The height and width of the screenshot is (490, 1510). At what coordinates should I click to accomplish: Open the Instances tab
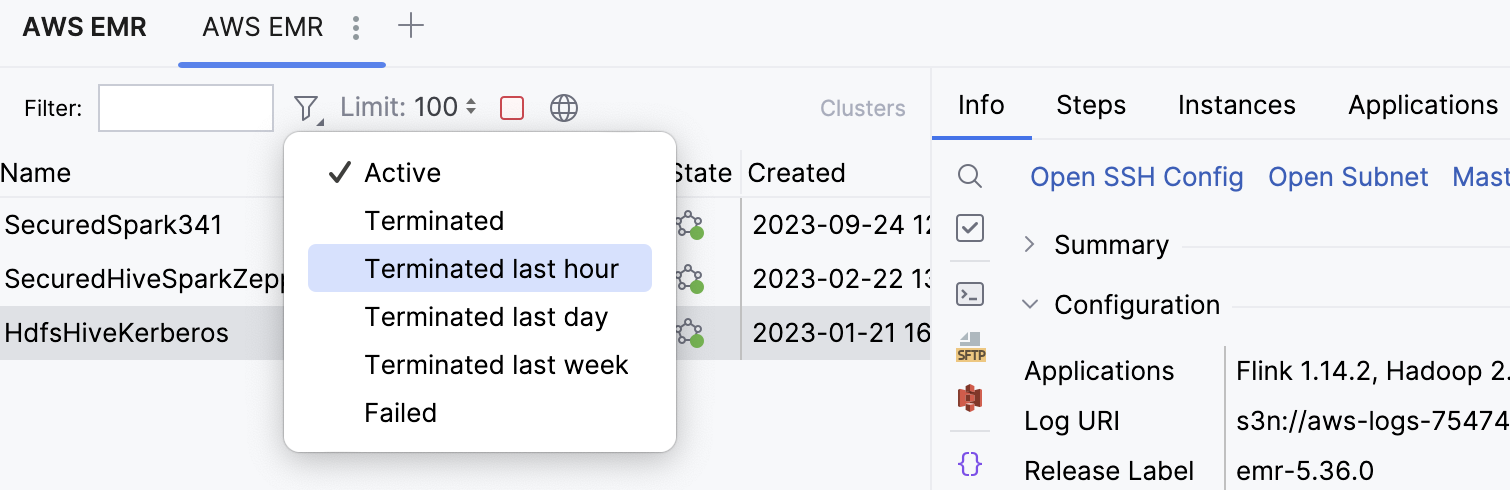1236,105
